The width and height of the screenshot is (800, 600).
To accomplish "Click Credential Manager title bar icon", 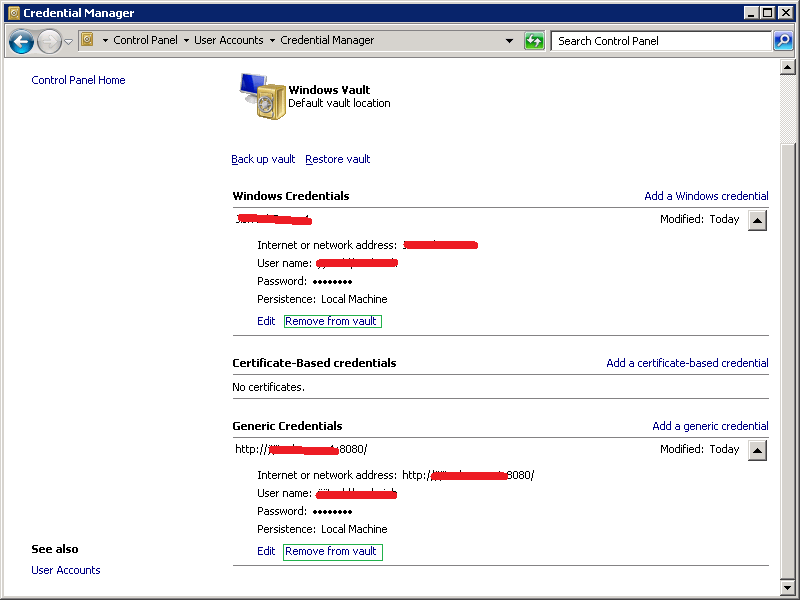I will click(14, 13).
